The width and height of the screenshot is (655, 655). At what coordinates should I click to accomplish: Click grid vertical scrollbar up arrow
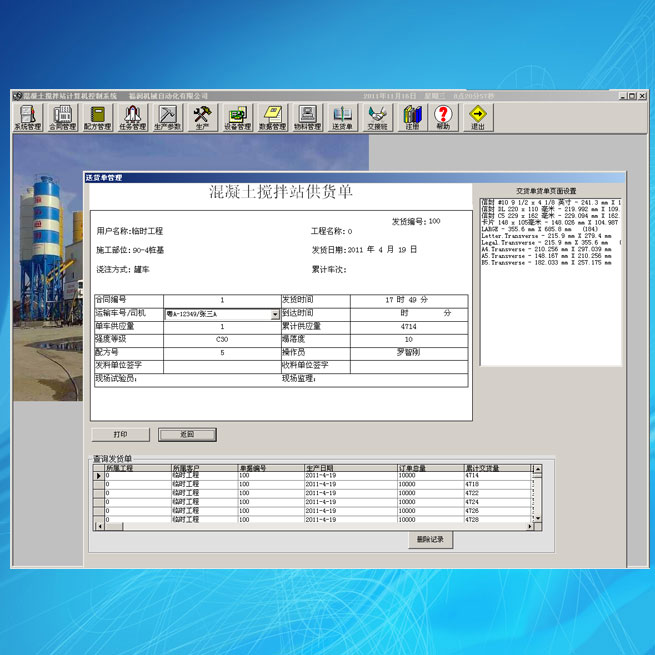tap(538, 469)
